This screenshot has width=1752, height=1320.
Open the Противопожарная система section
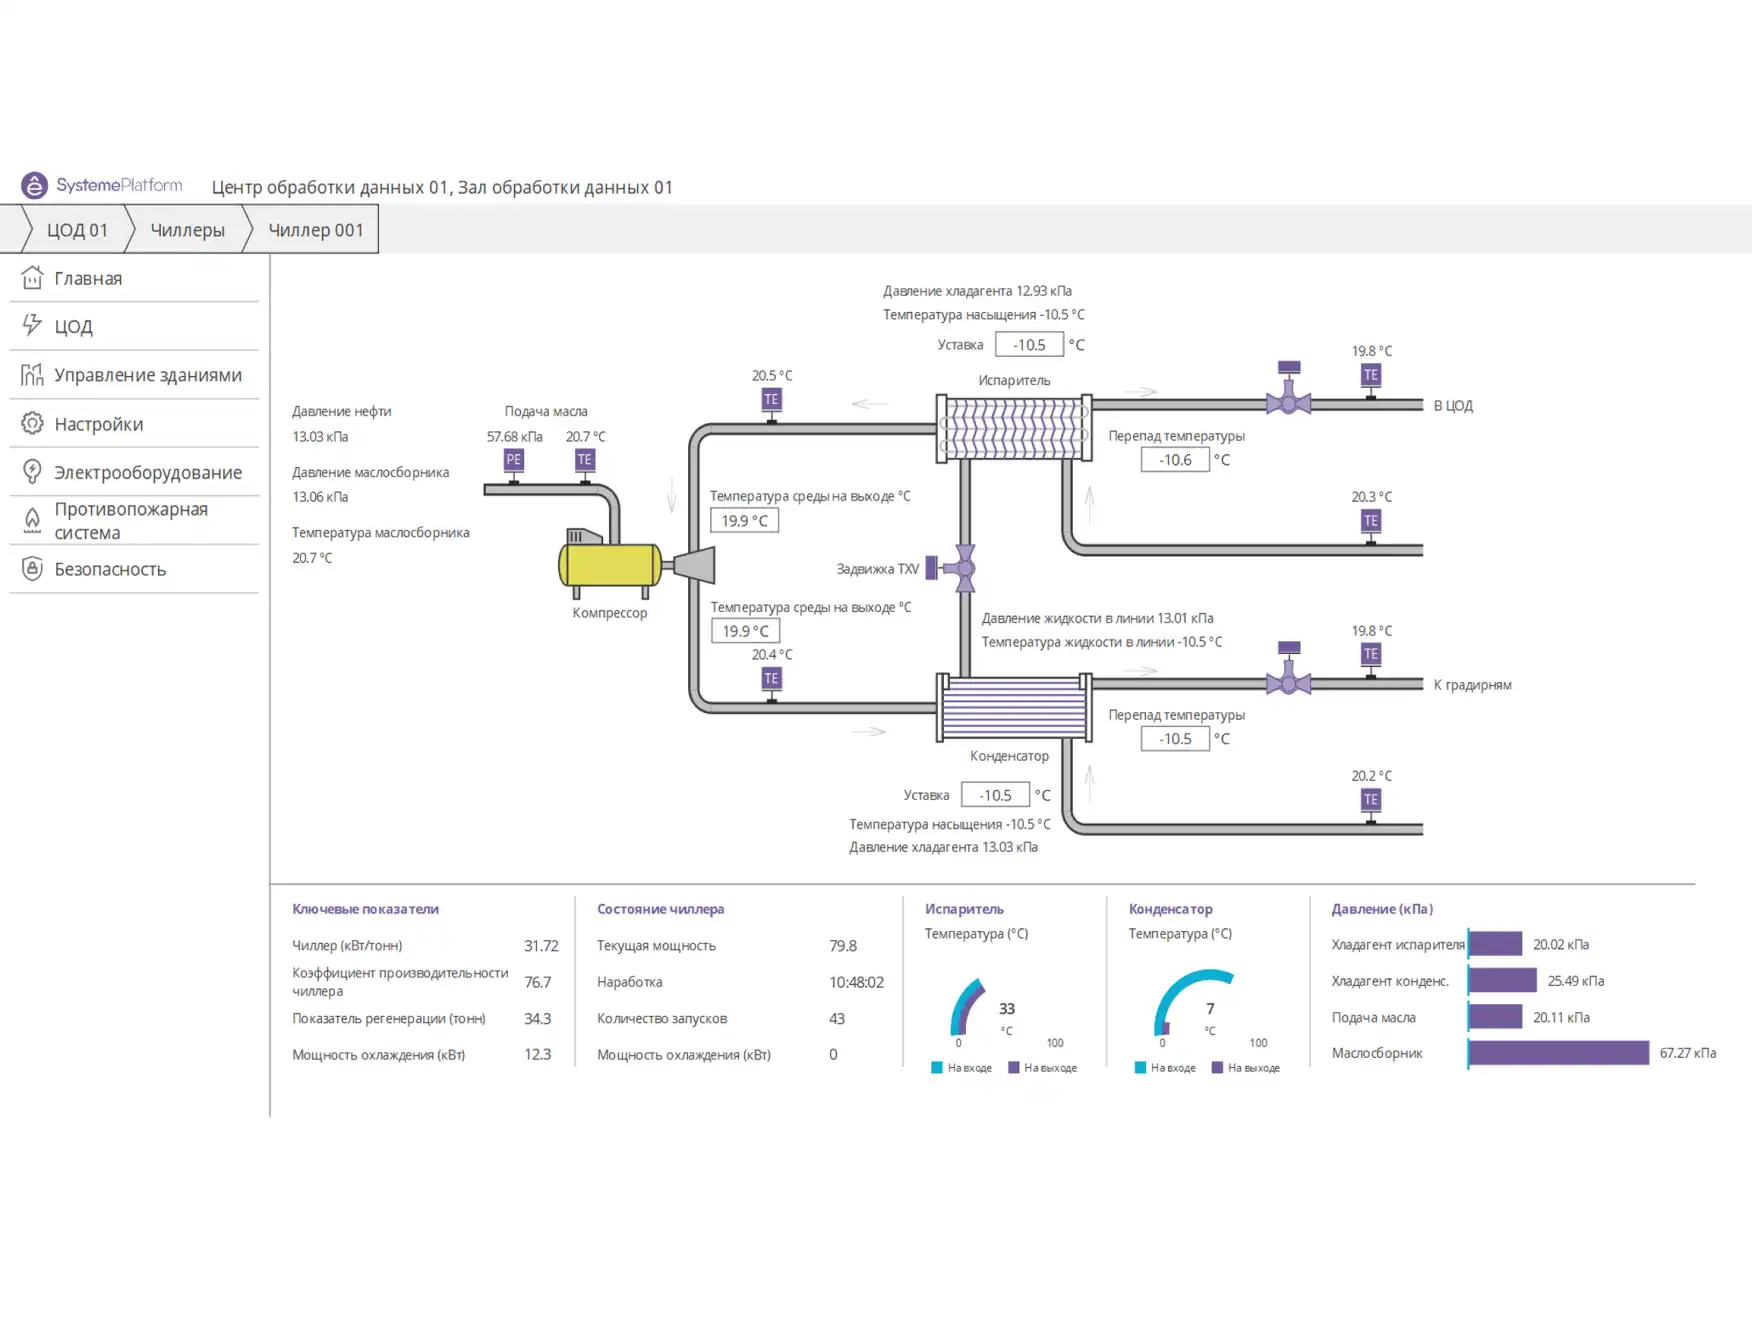coord(130,520)
